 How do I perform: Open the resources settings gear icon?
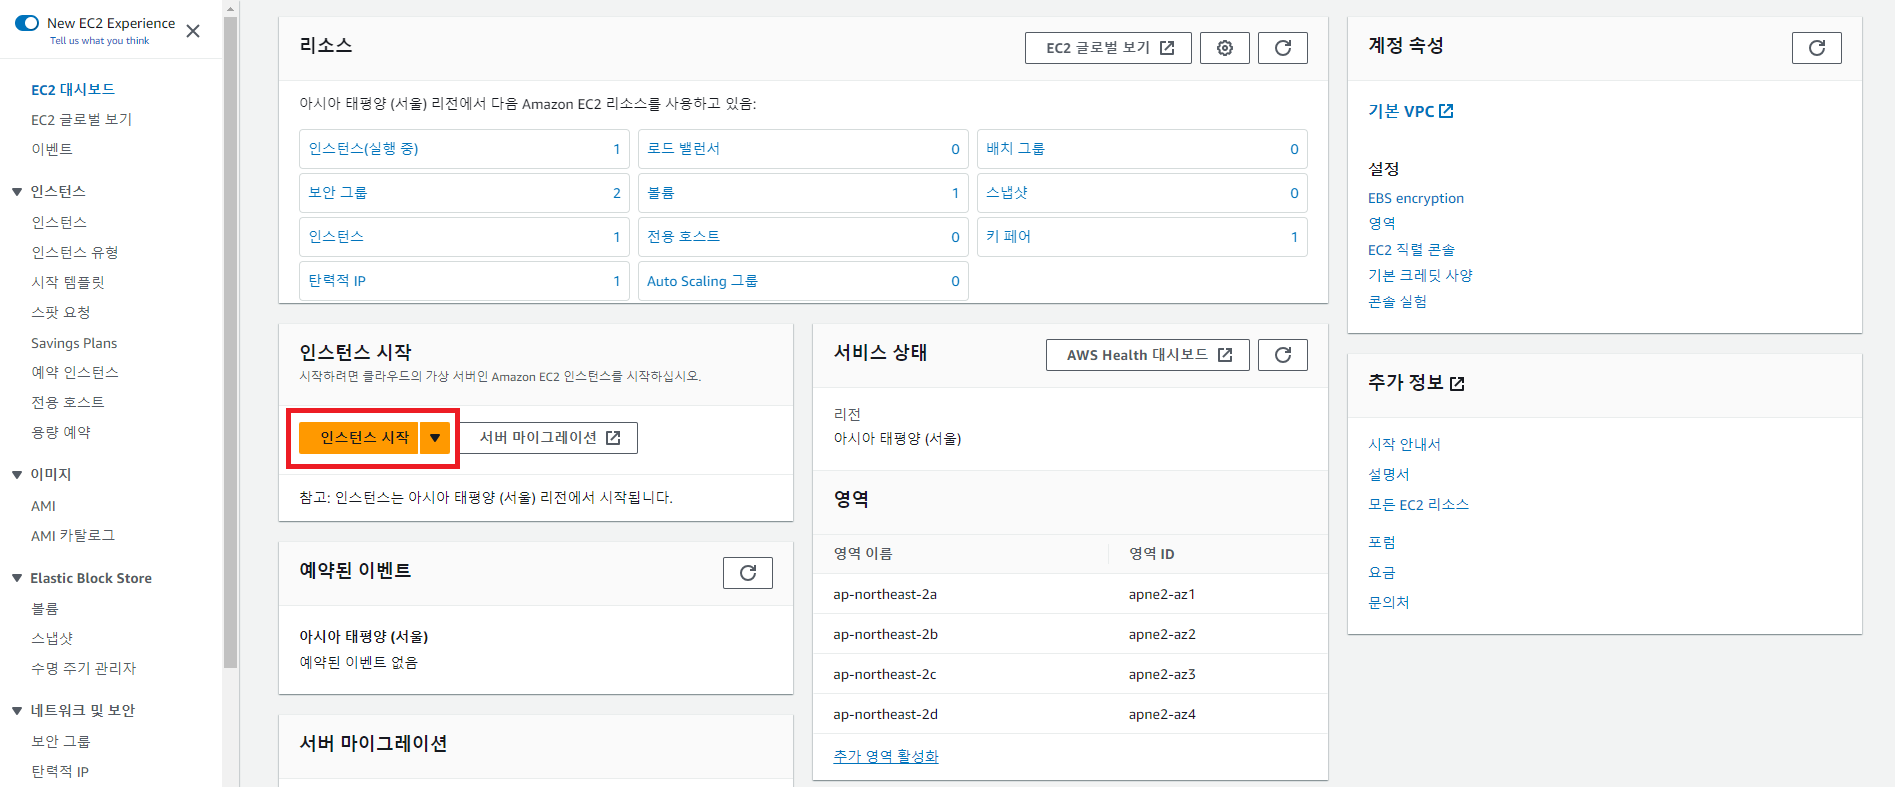(x=1225, y=48)
